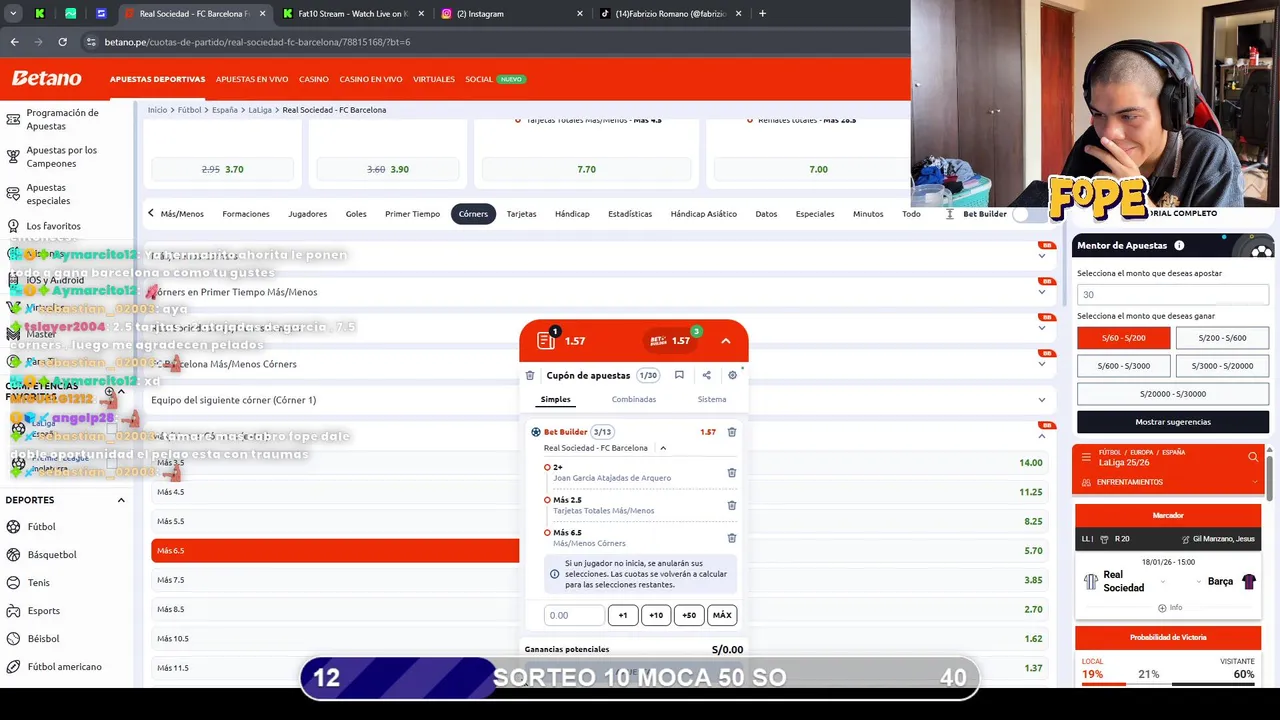Click the Básquetbol sidebar icon

click(13, 555)
